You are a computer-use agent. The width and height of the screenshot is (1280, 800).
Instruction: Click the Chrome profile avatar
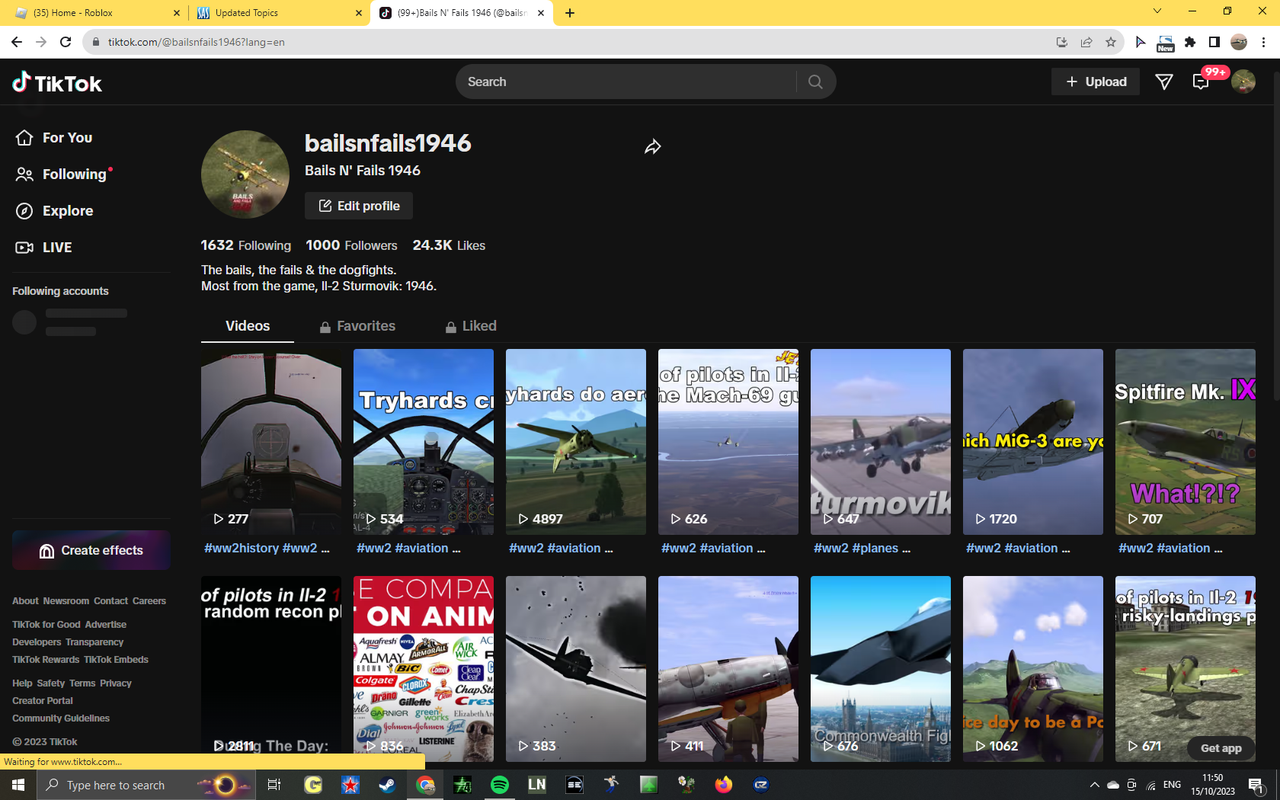click(1239, 42)
